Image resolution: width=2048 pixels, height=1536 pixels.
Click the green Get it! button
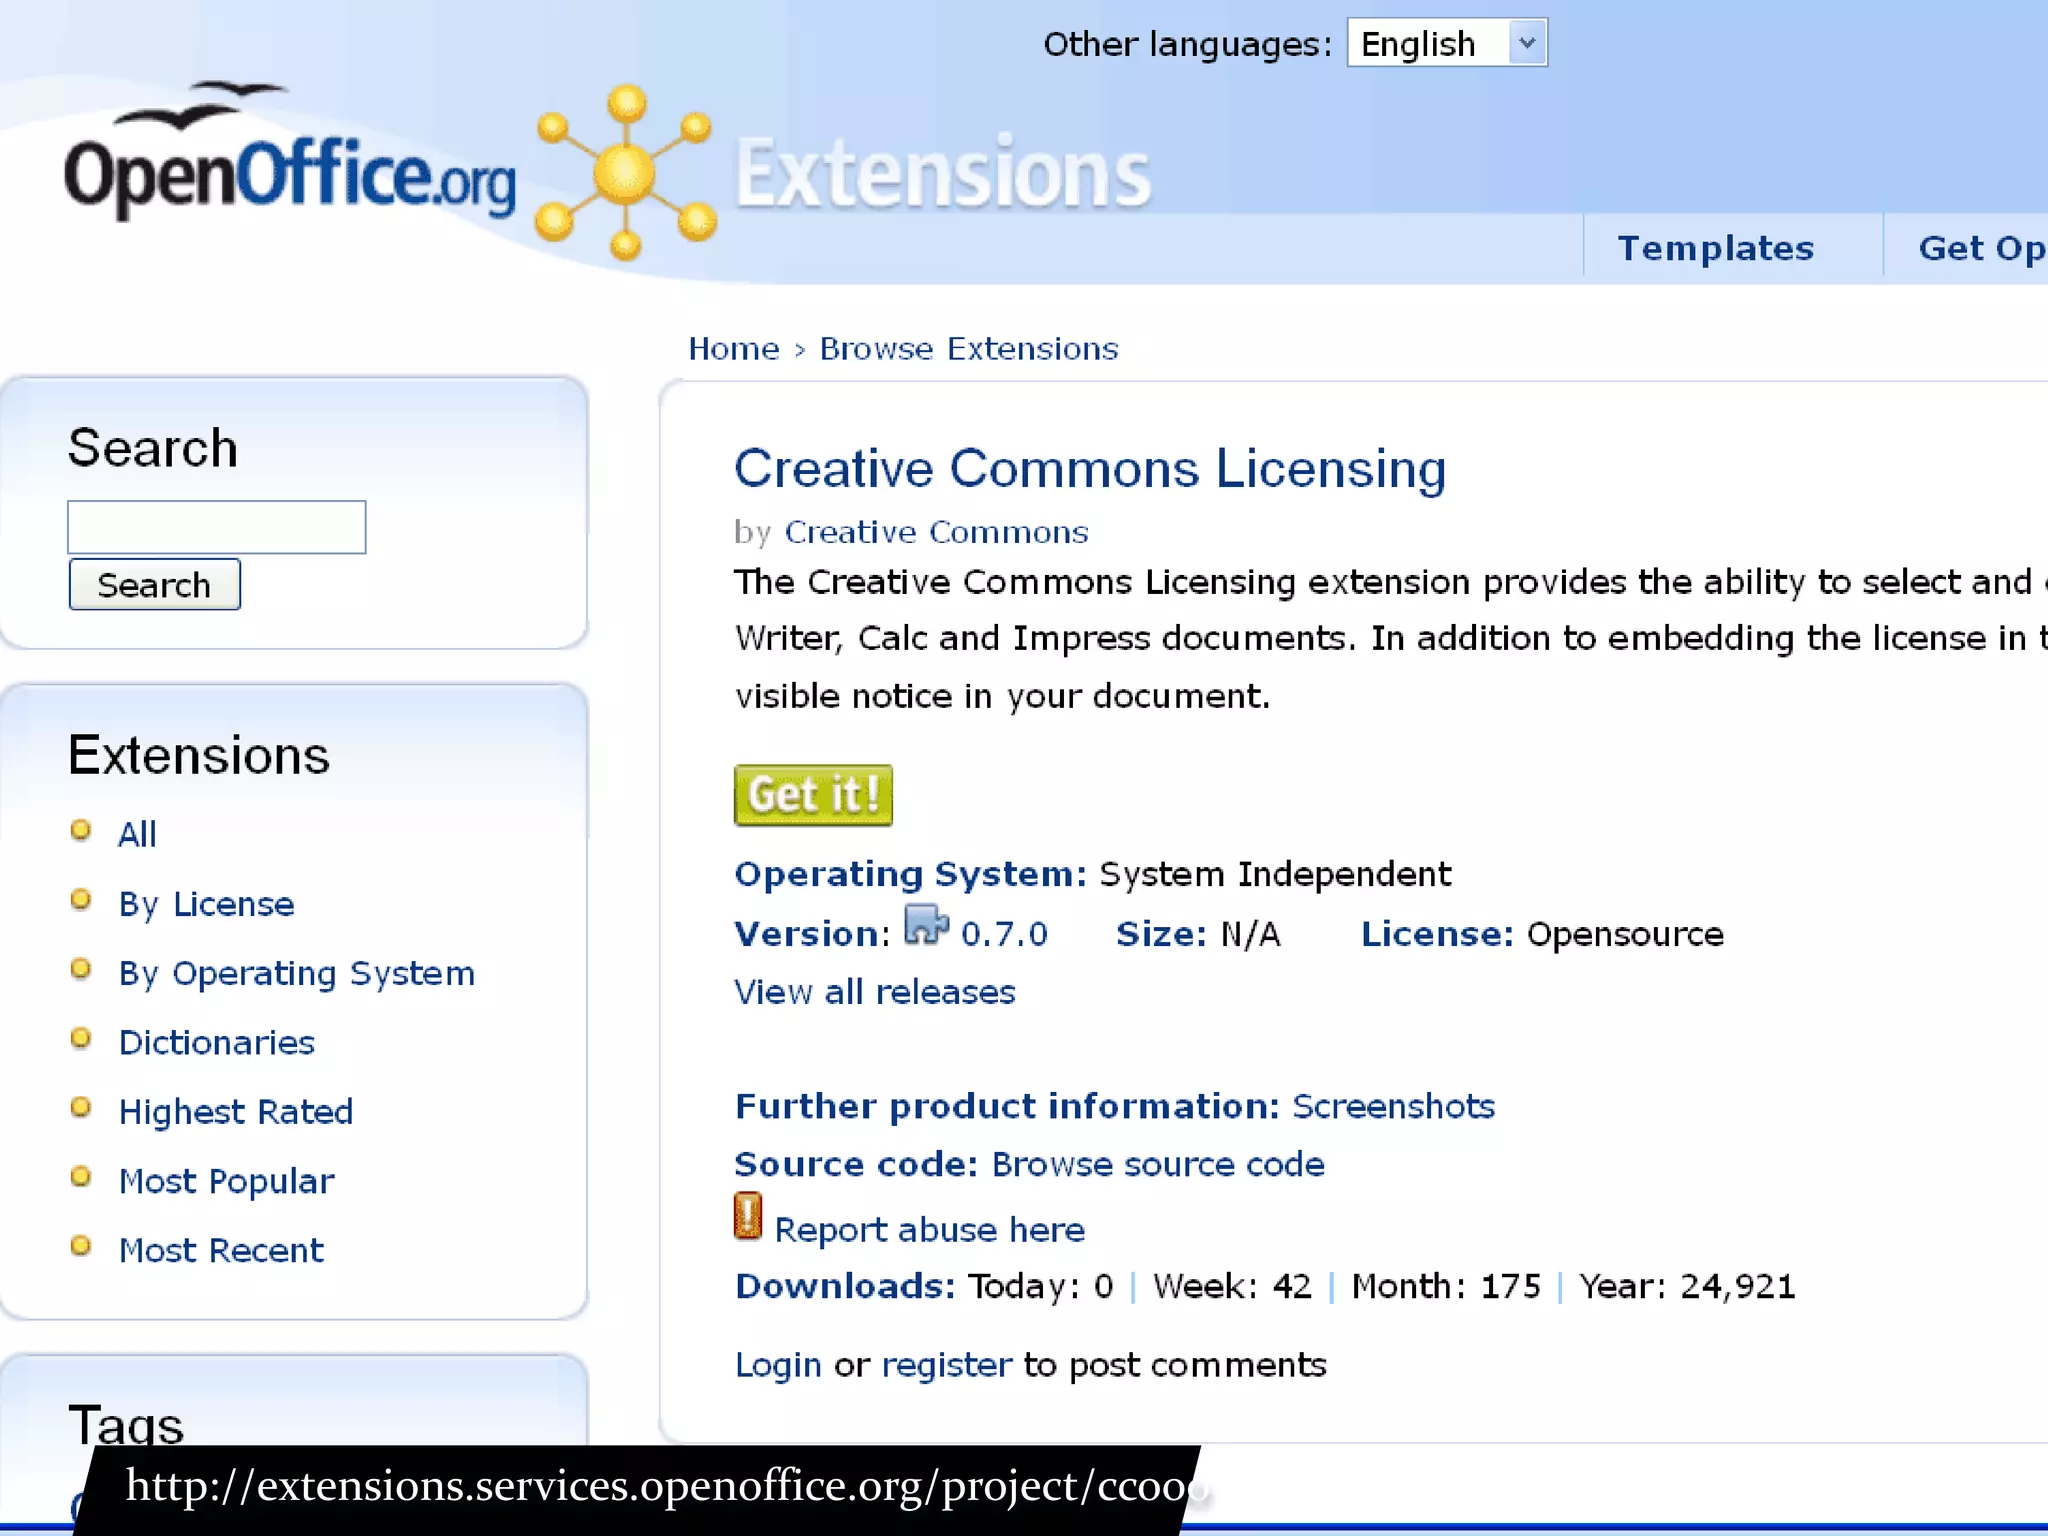(813, 795)
